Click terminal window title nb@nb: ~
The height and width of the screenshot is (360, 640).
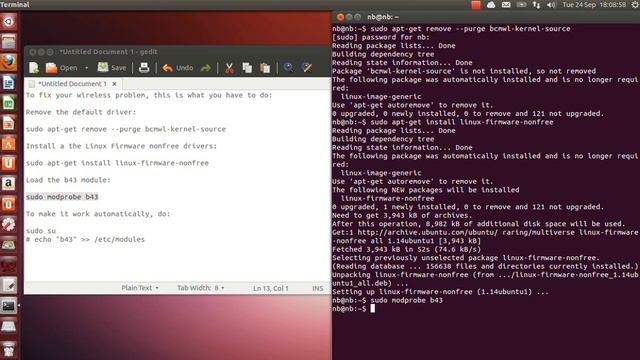tap(383, 17)
